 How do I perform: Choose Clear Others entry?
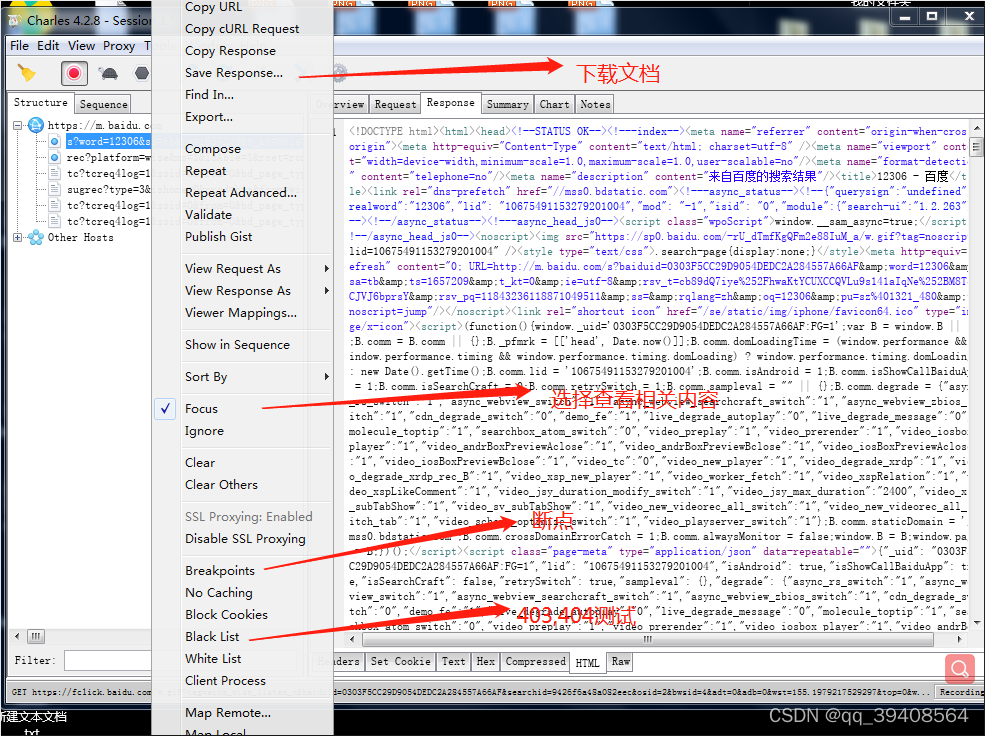pyautogui.click(x=221, y=485)
